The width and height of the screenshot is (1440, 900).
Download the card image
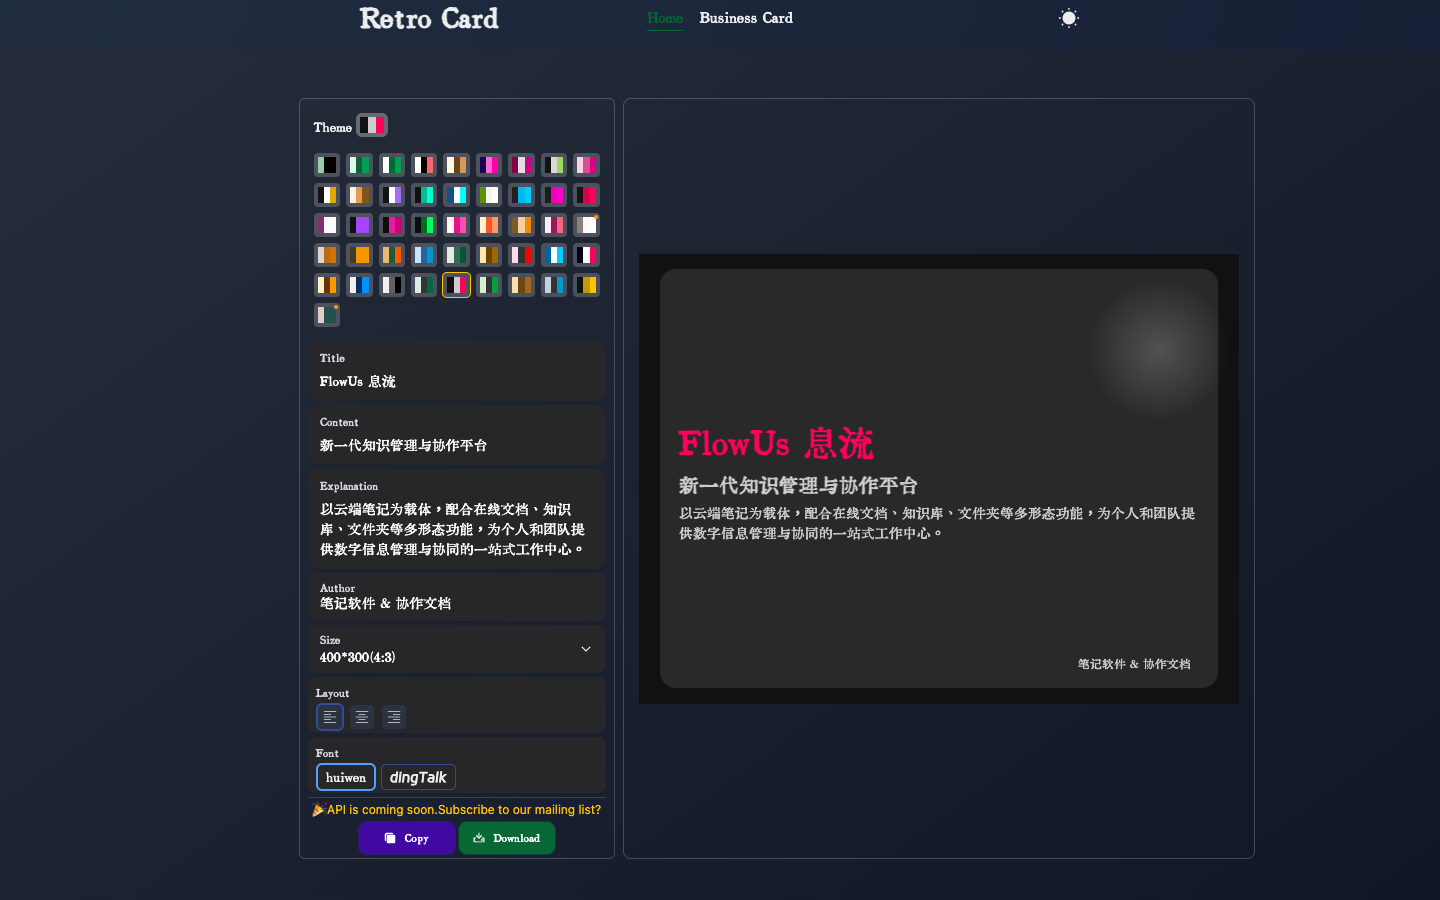(x=507, y=838)
